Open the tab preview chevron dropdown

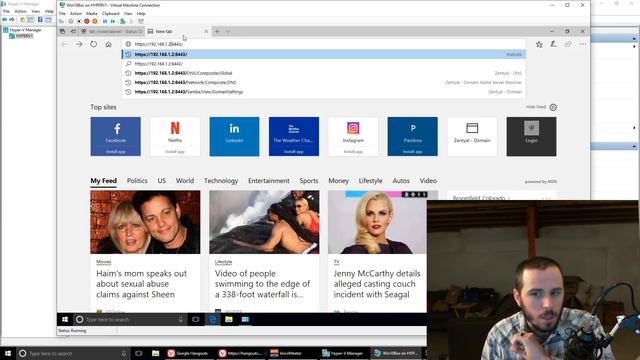(228, 31)
